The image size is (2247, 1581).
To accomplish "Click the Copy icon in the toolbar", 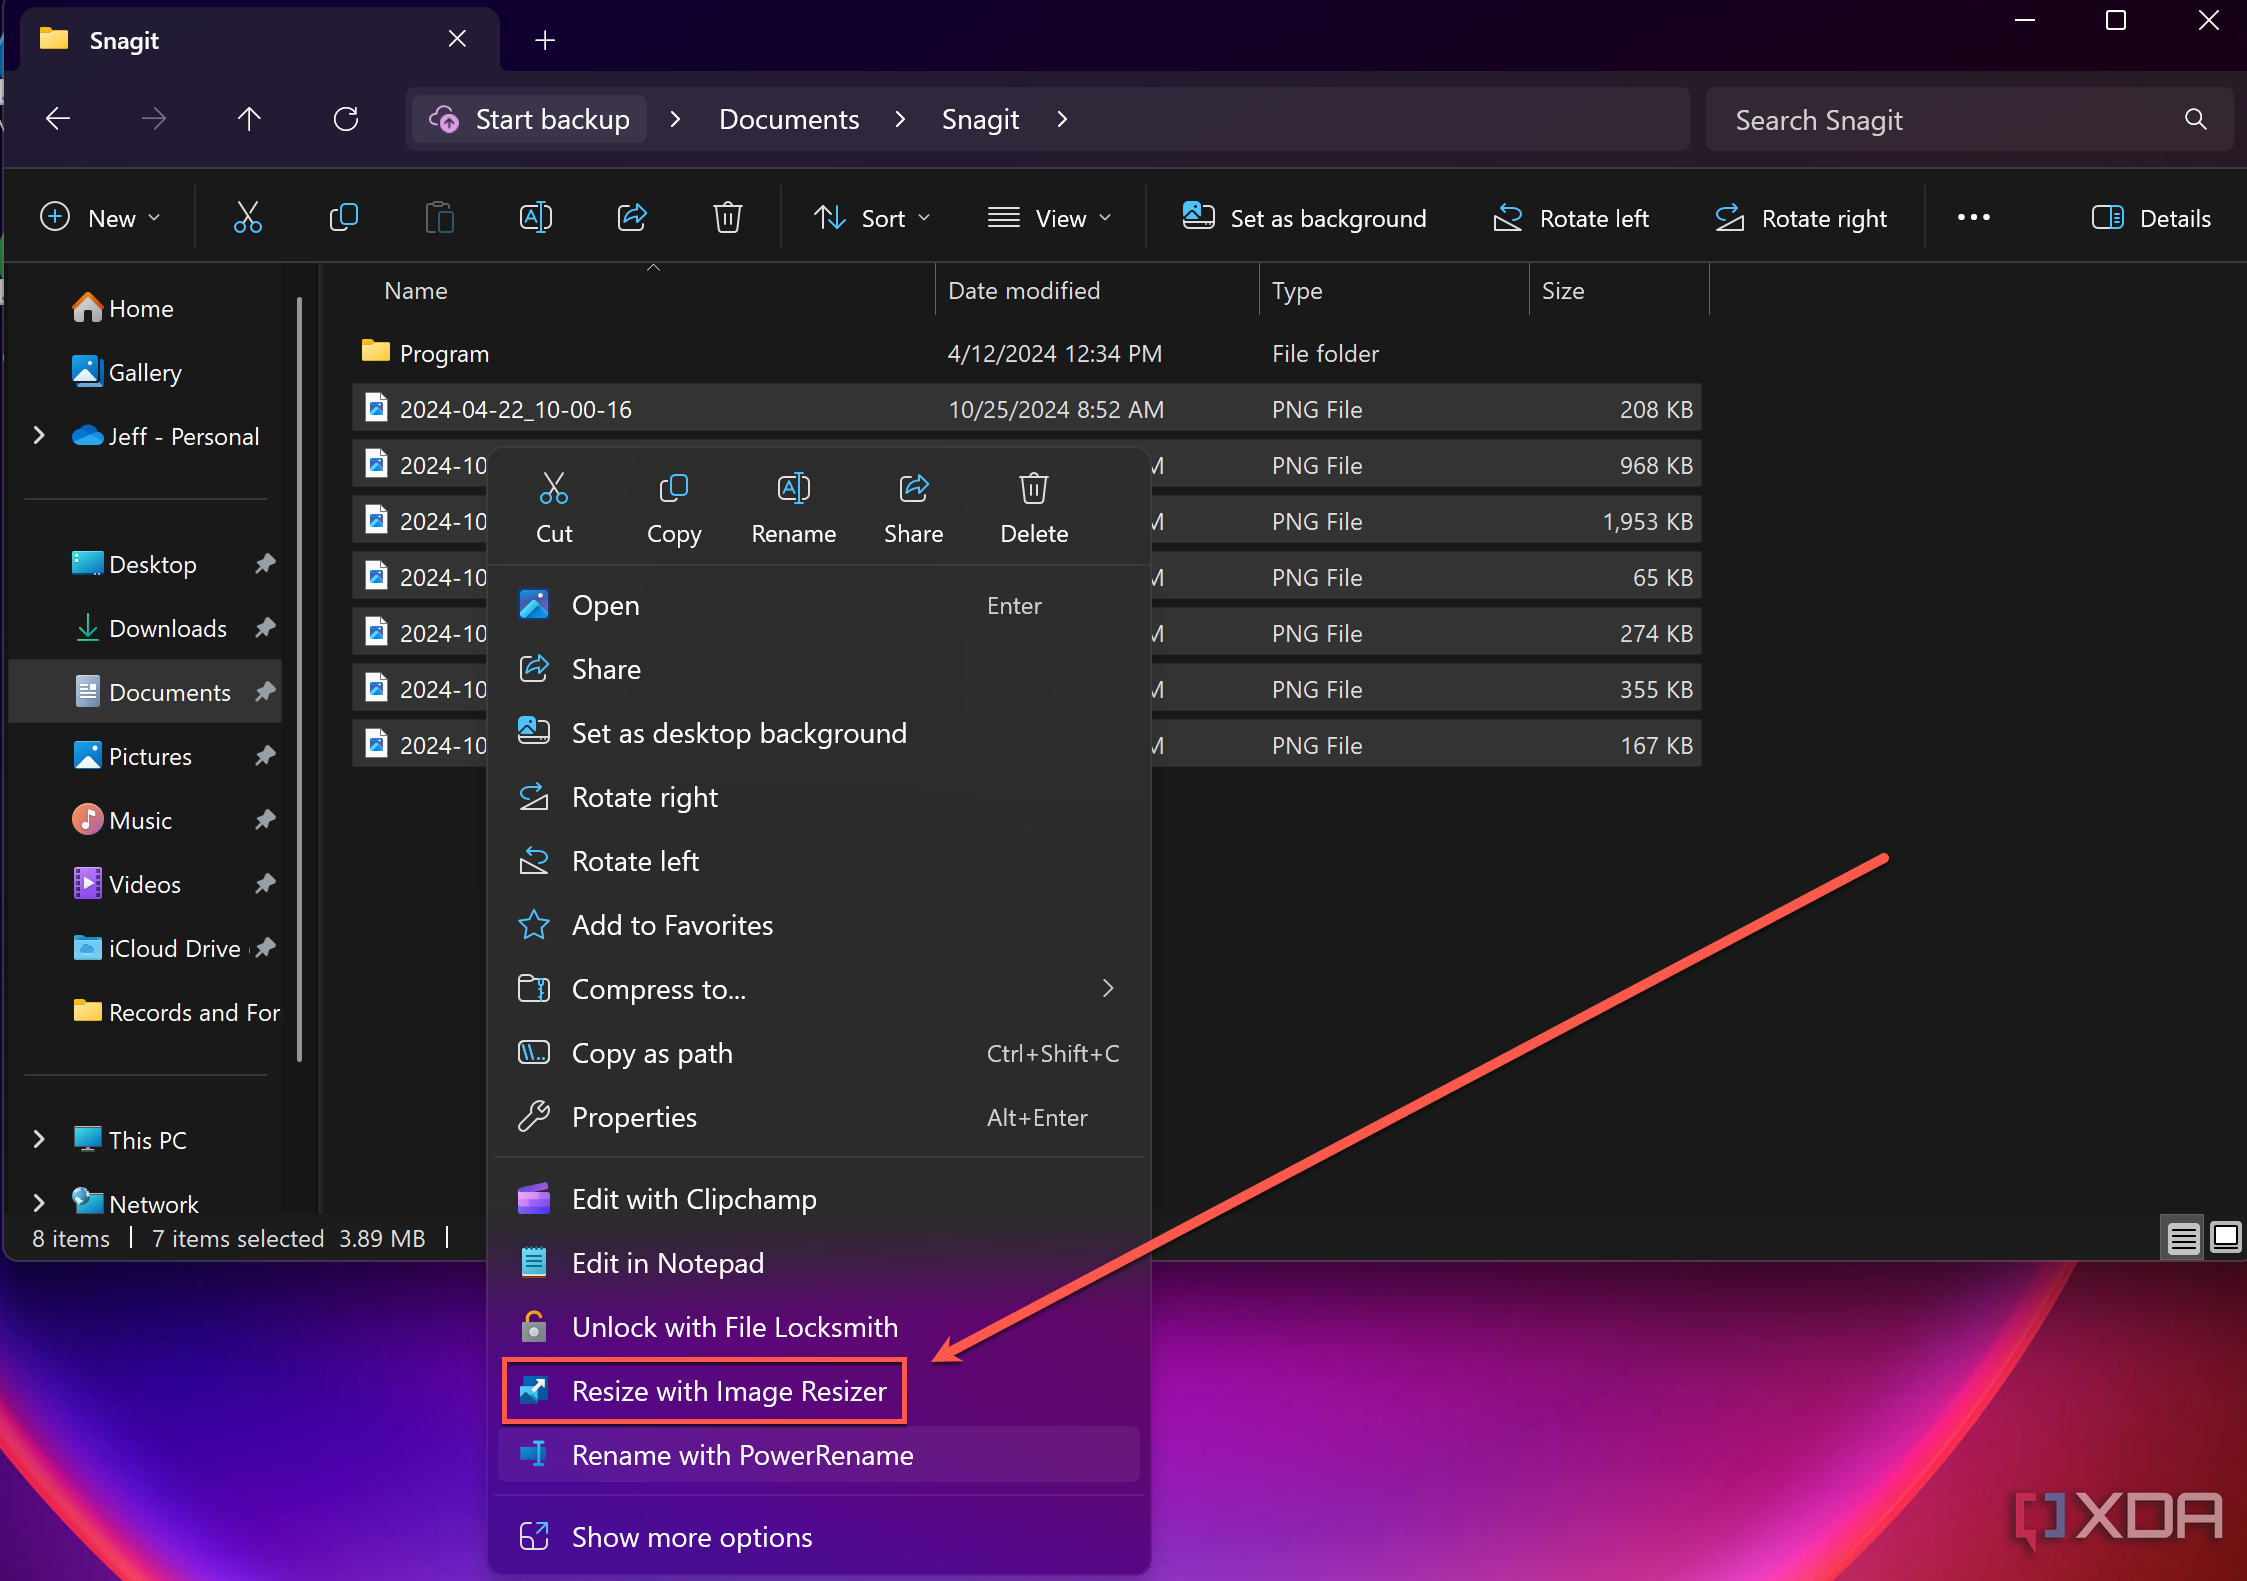I will [343, 217].
